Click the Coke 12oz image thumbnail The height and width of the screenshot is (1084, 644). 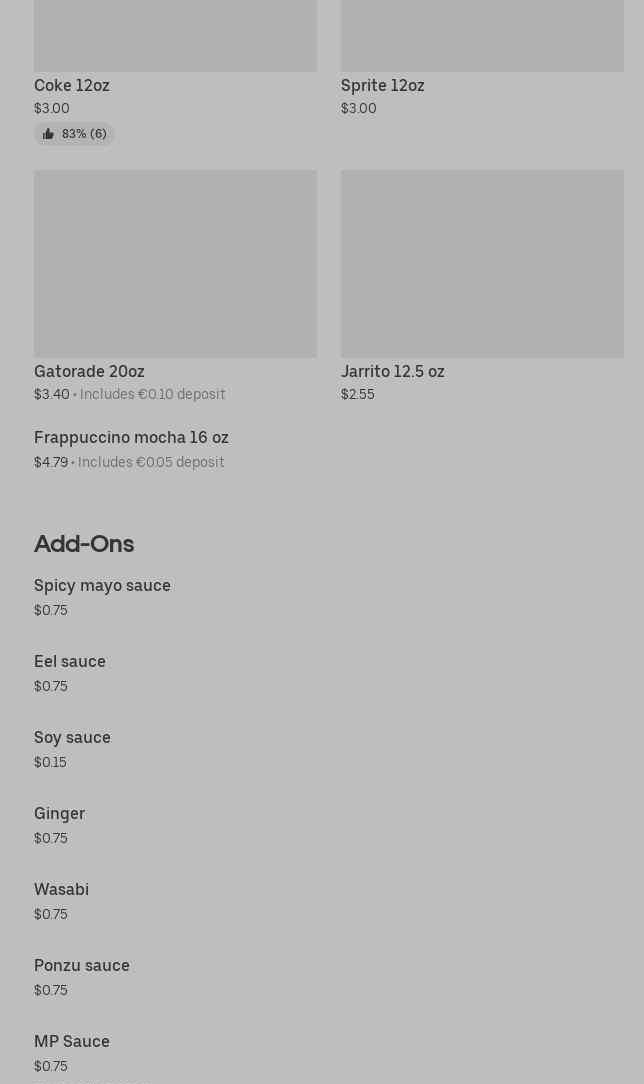[x=175, y=36]
